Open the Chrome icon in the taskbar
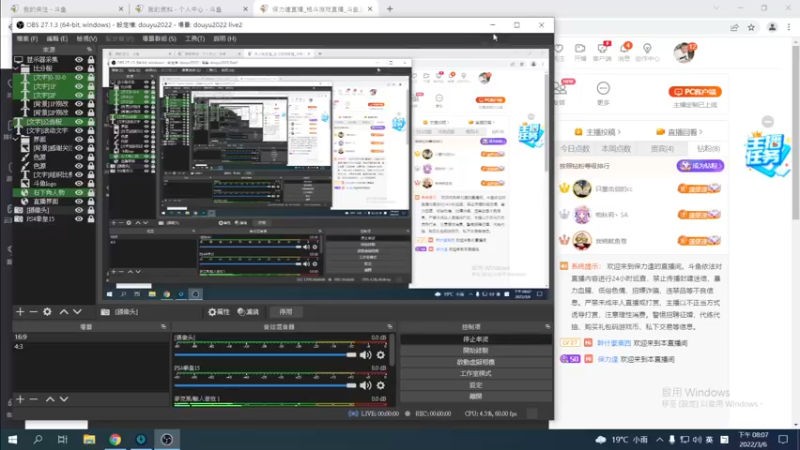The width and height of the screenshot is (800, 450). pyautogui.click(x=115, y=439)
